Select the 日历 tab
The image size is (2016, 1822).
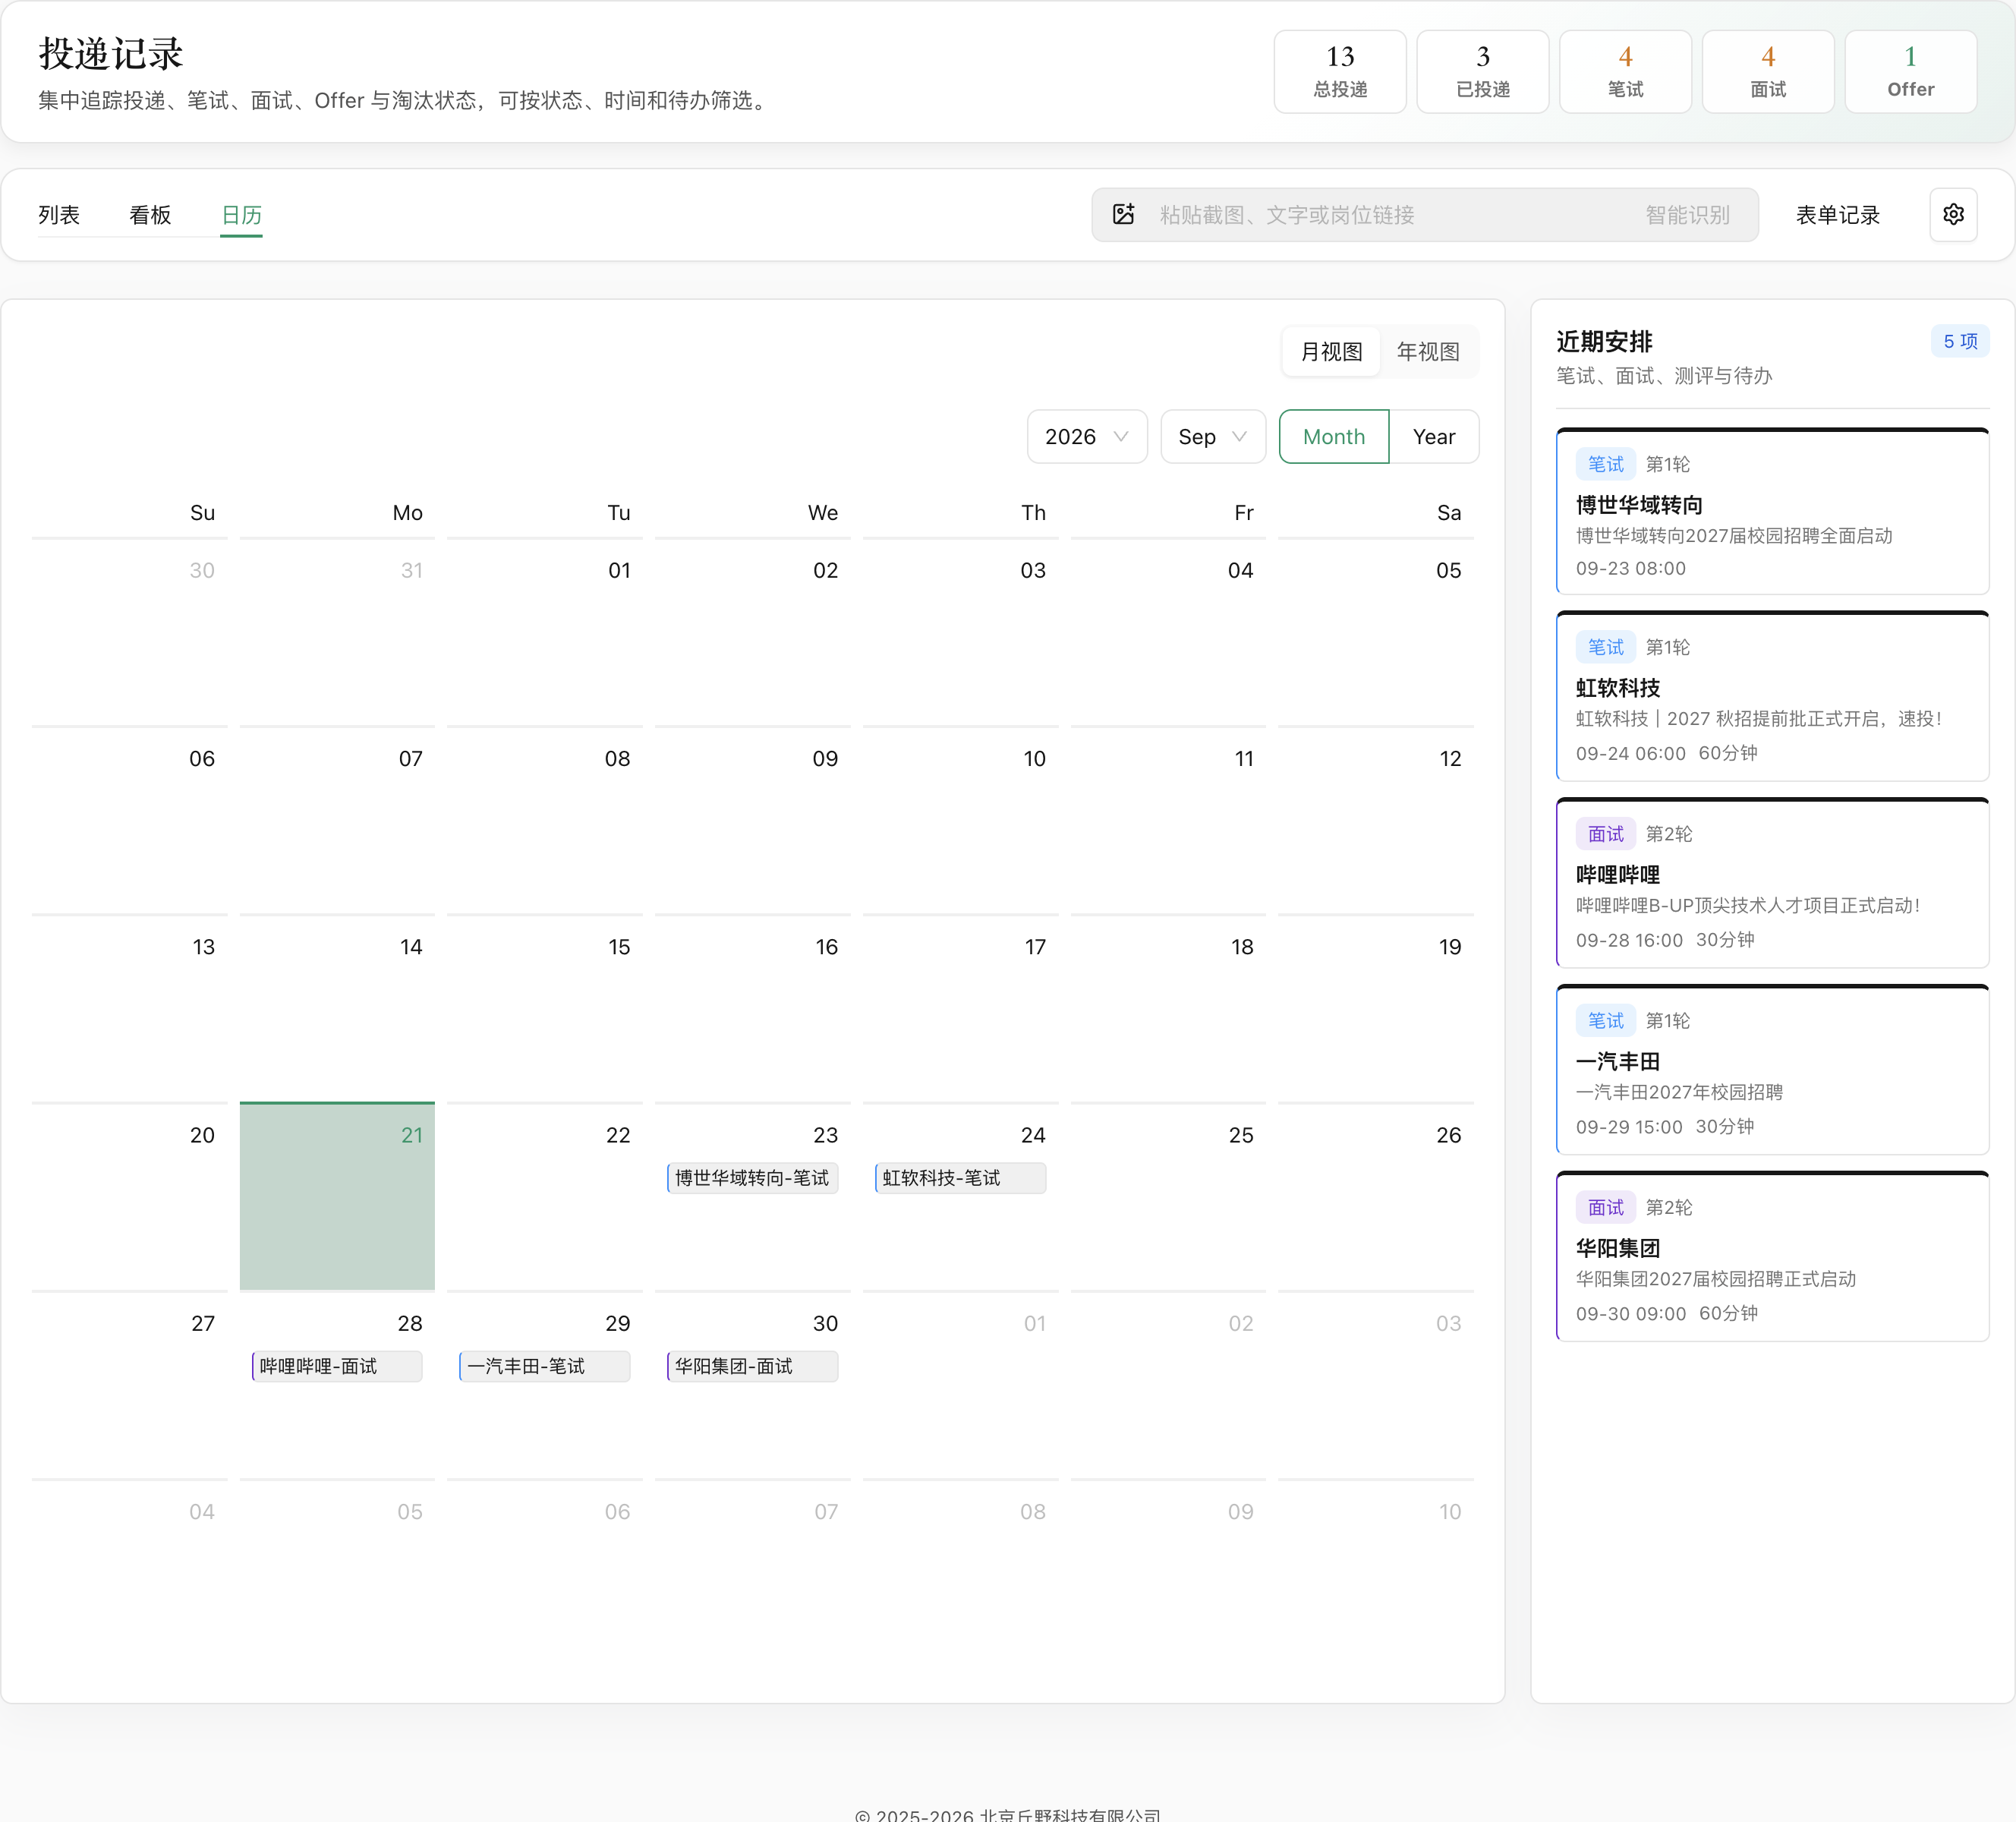coord(241,214)
